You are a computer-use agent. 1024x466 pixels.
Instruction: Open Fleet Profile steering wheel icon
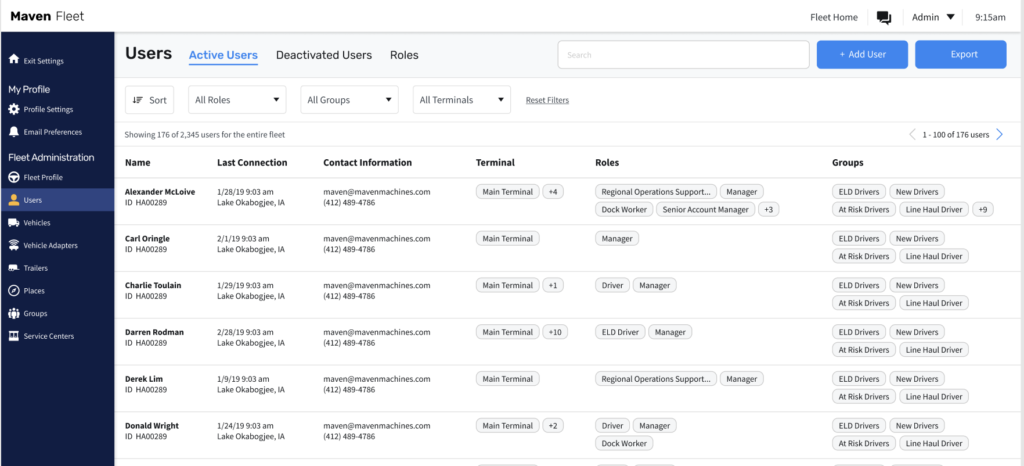coord(13,177)
